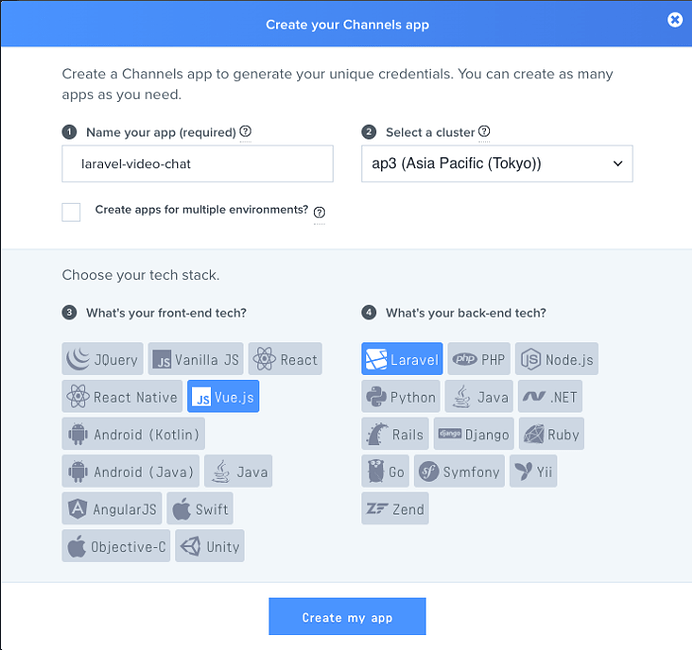
Task: Toggle the selected Vue.js front-end option
Action: (223, 396)
